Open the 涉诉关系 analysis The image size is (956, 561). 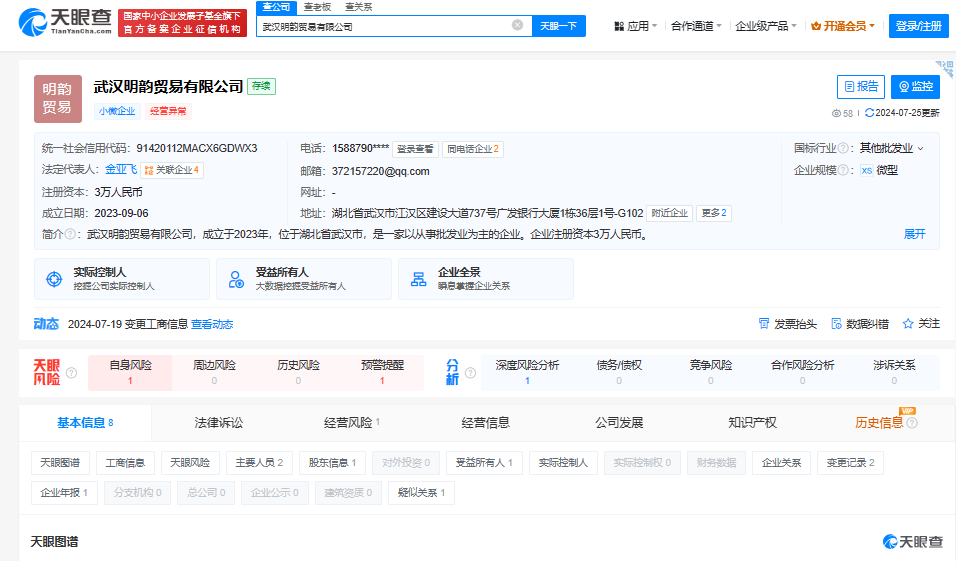(x=894, y=373)
